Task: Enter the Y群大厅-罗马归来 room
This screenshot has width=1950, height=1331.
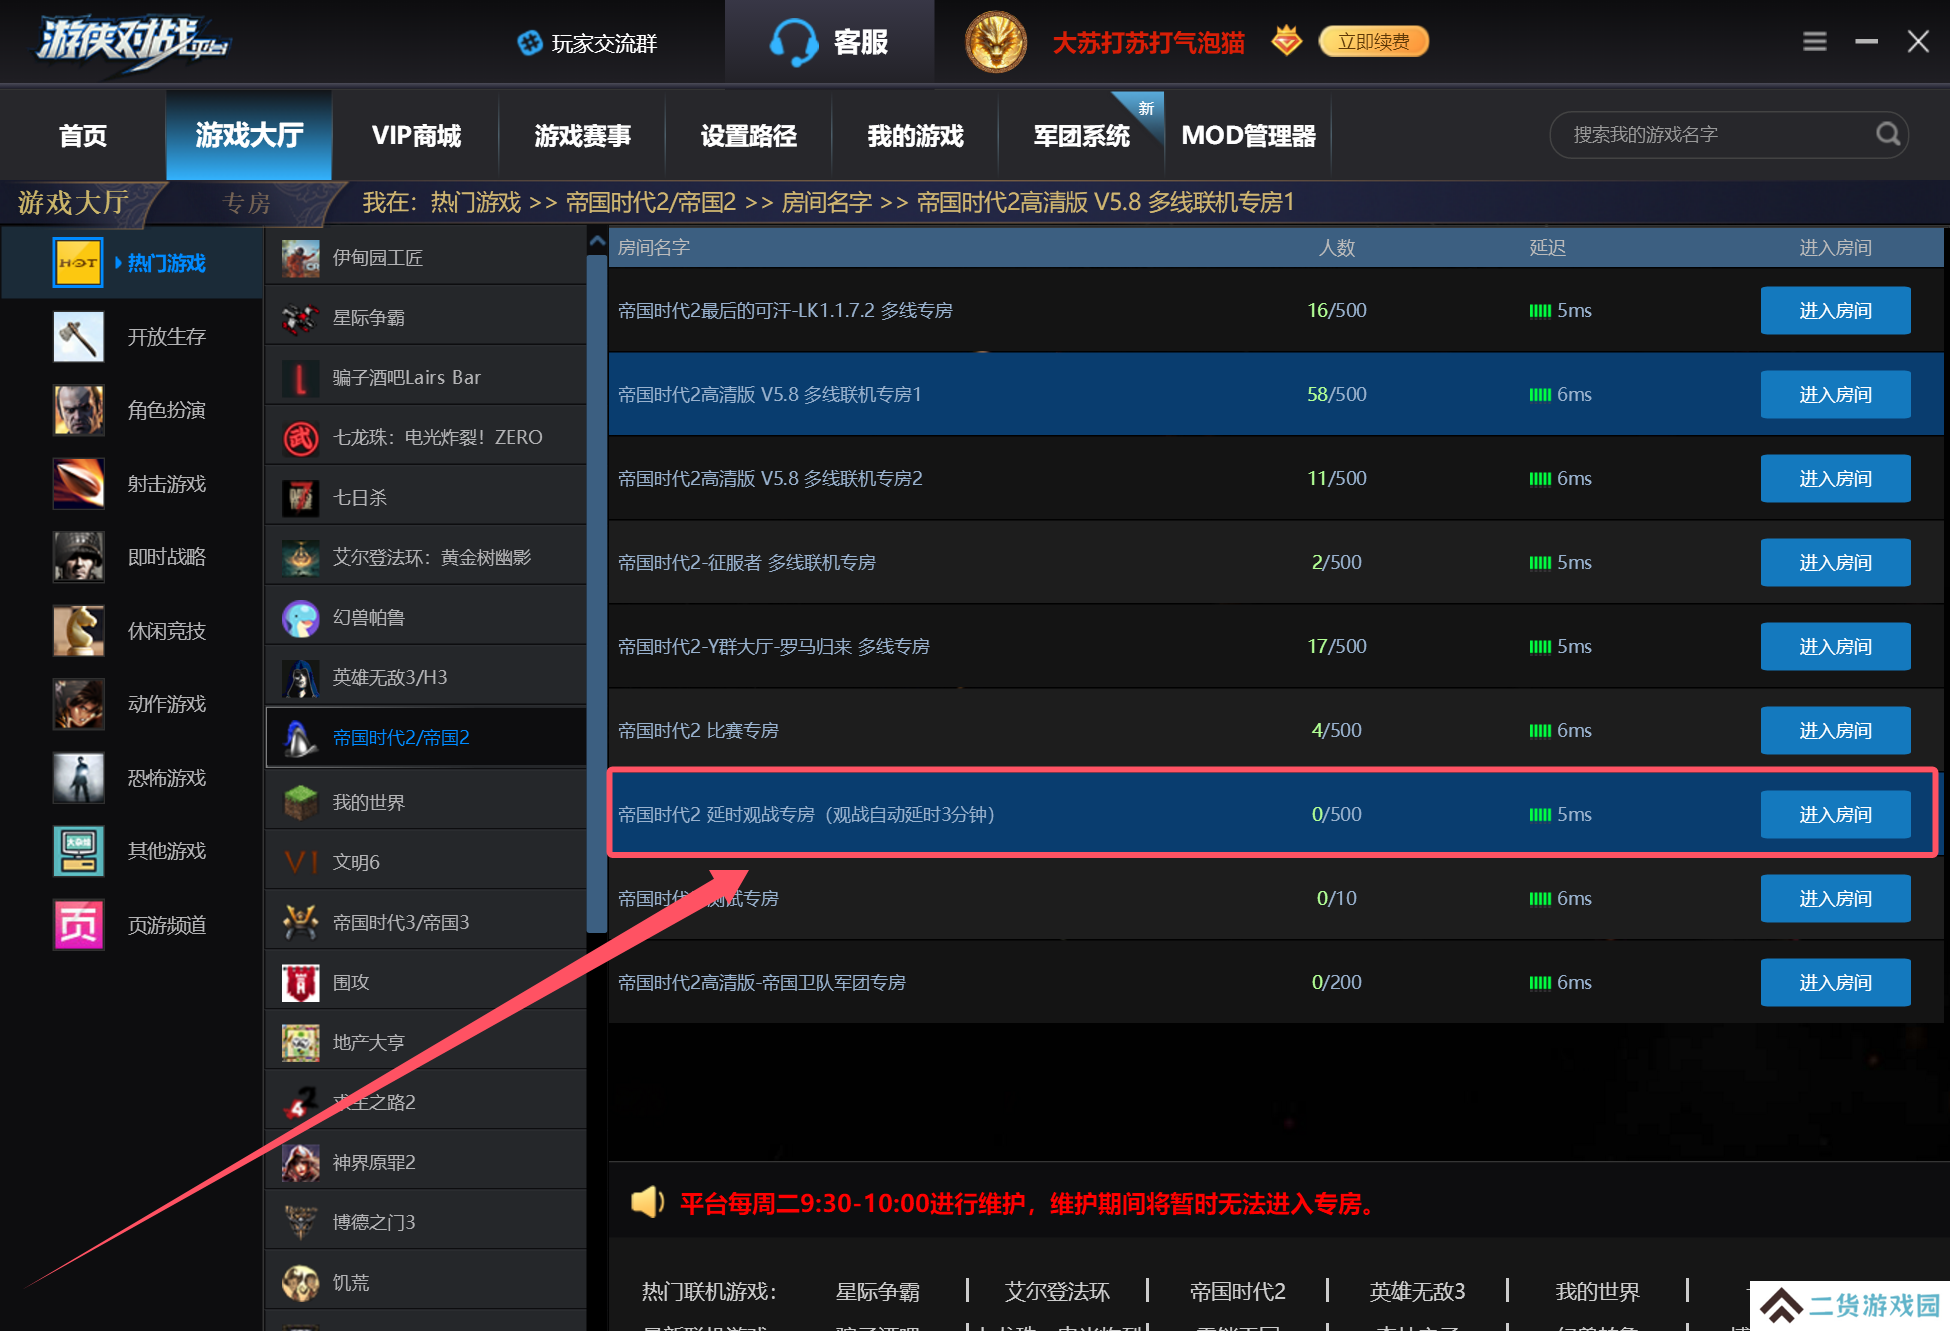Action: (x=1835, y=646)
